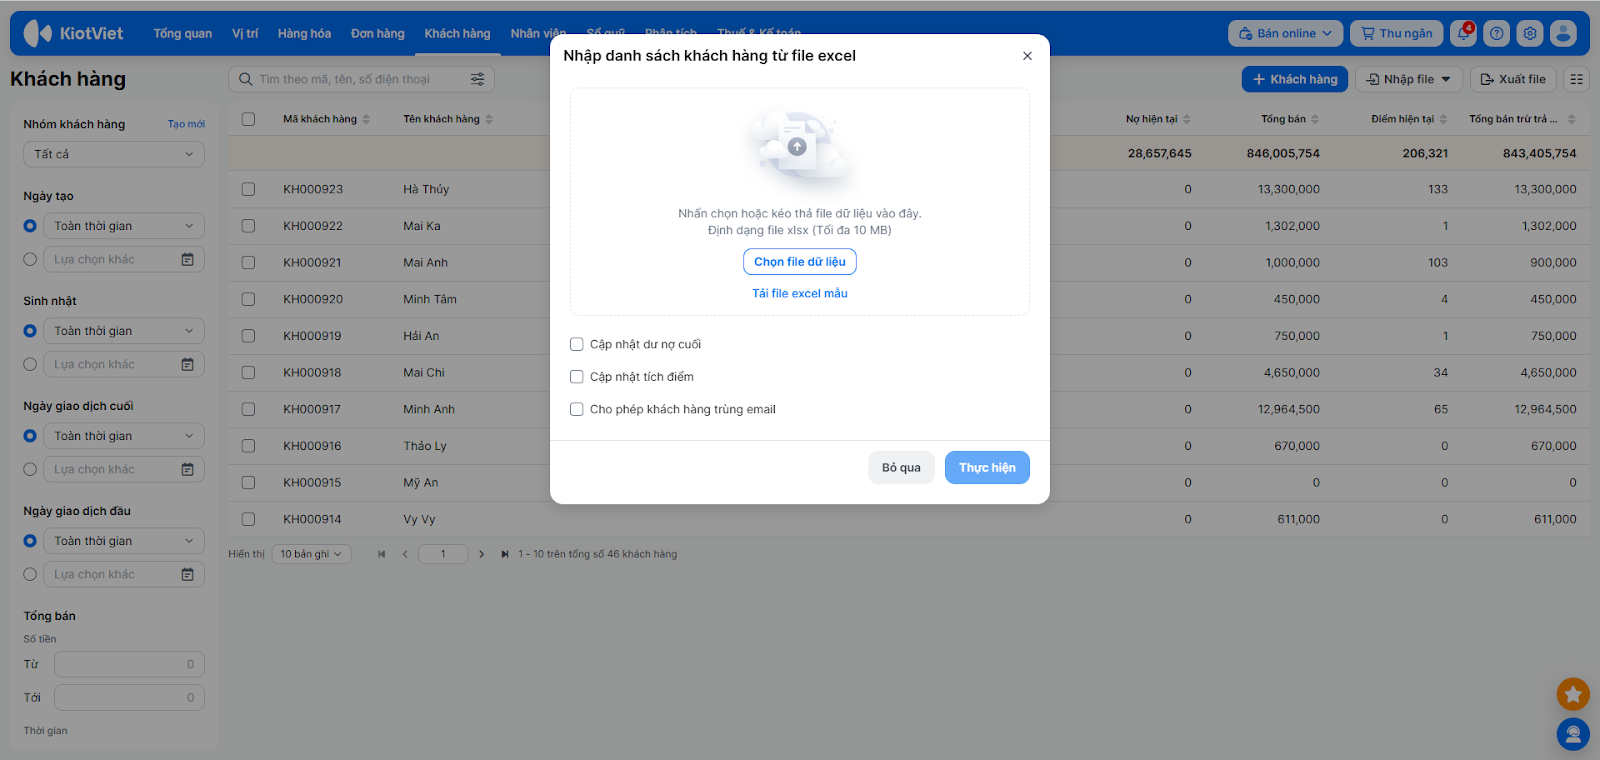Viewport: 1600px width, 760px height.
Task: Open the column display settings icon
Action: point(1577,79)
